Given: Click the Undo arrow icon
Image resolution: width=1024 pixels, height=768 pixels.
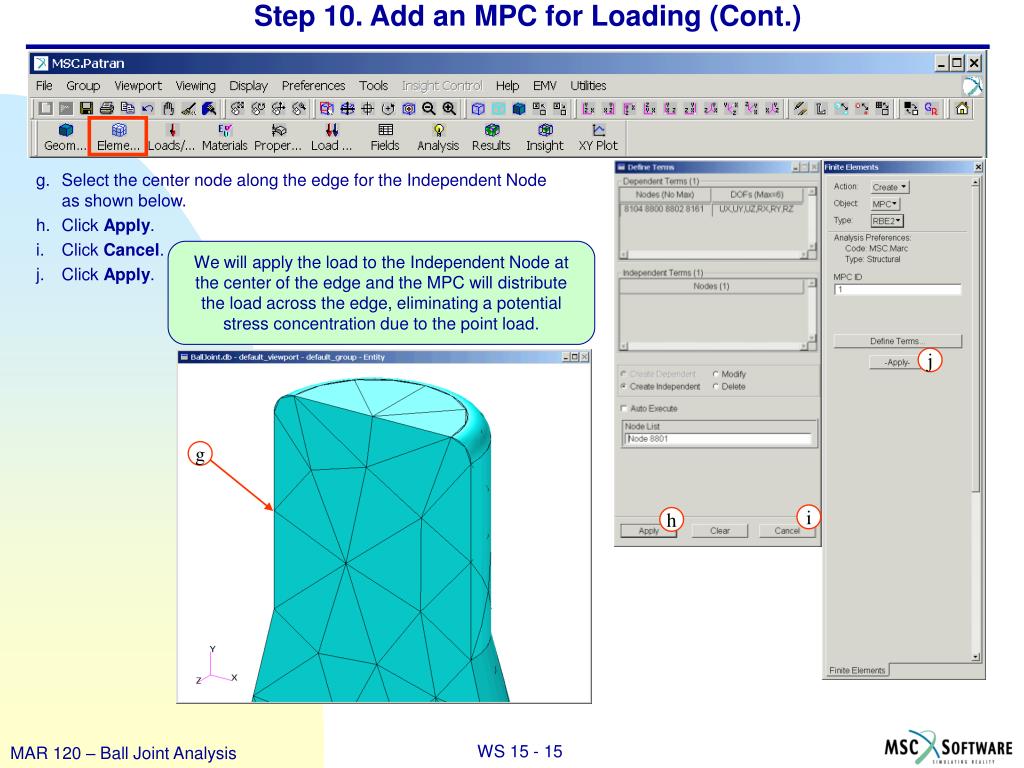Looking at the screenshot, I should coord(148,108).
